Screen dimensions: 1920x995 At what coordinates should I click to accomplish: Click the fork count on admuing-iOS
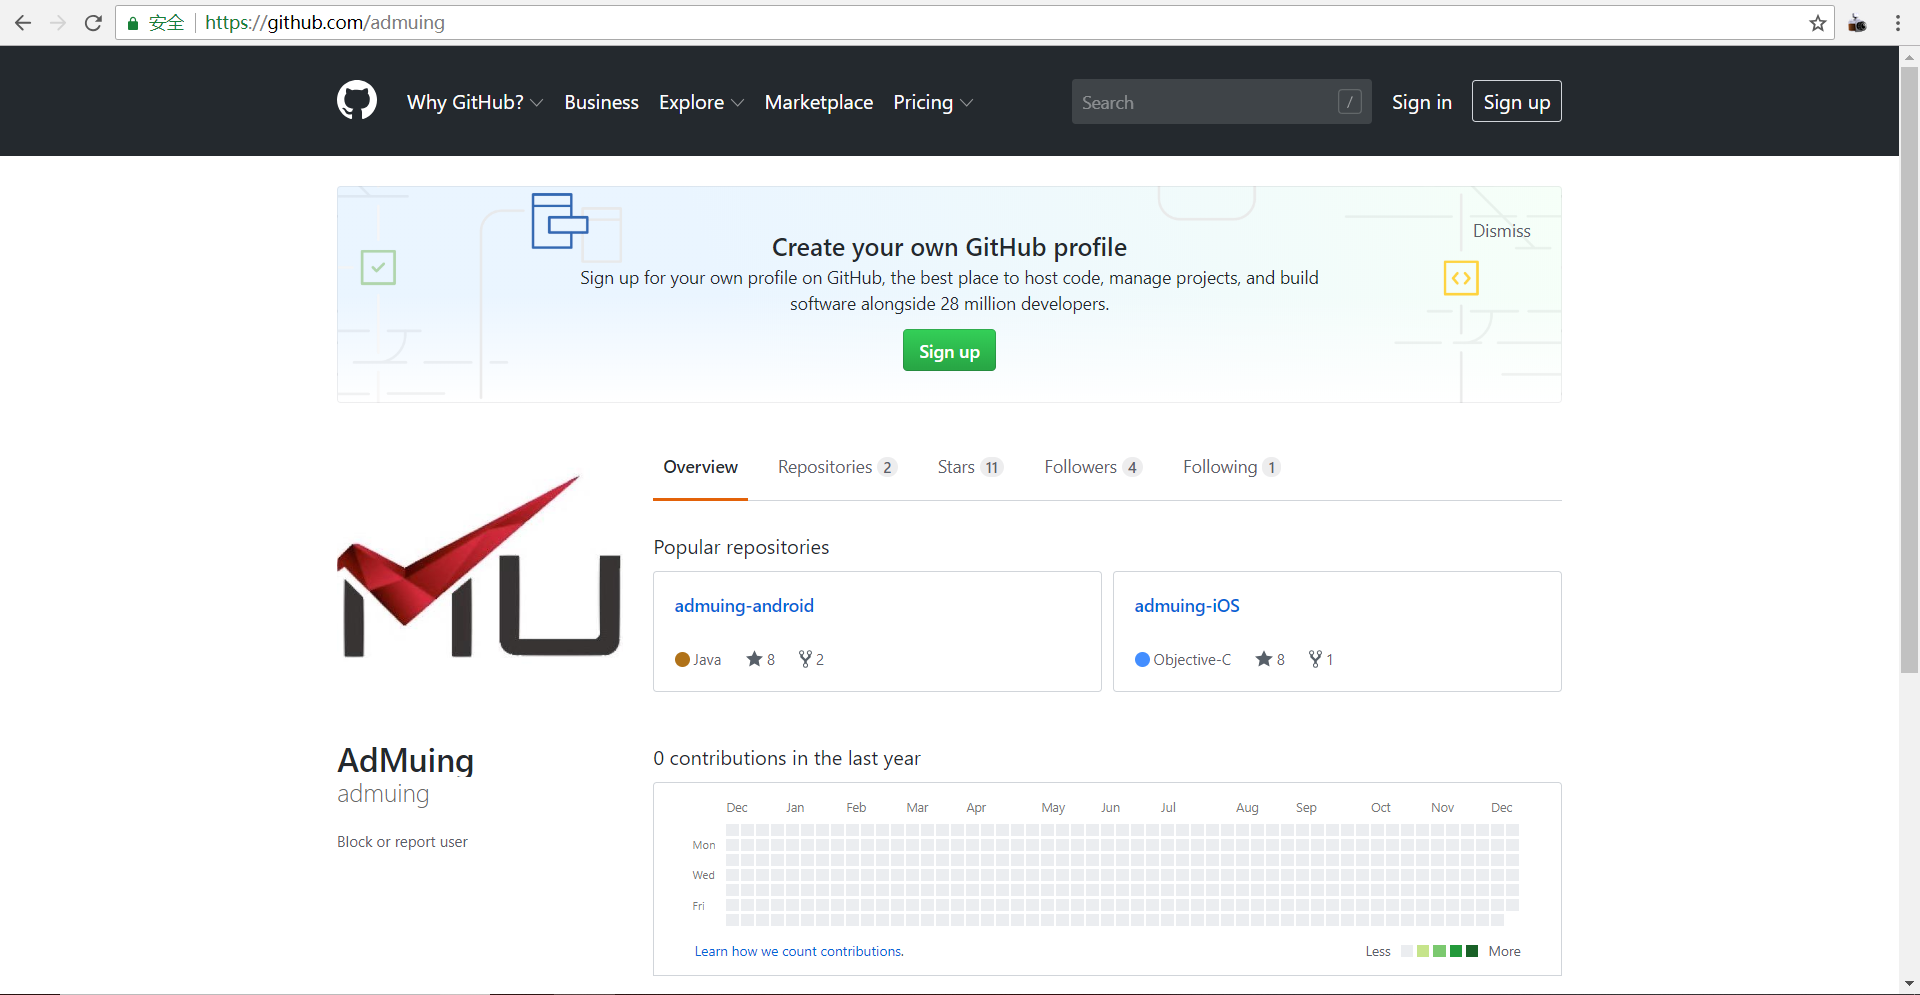pyautogui.click(x=1321, y=659)
